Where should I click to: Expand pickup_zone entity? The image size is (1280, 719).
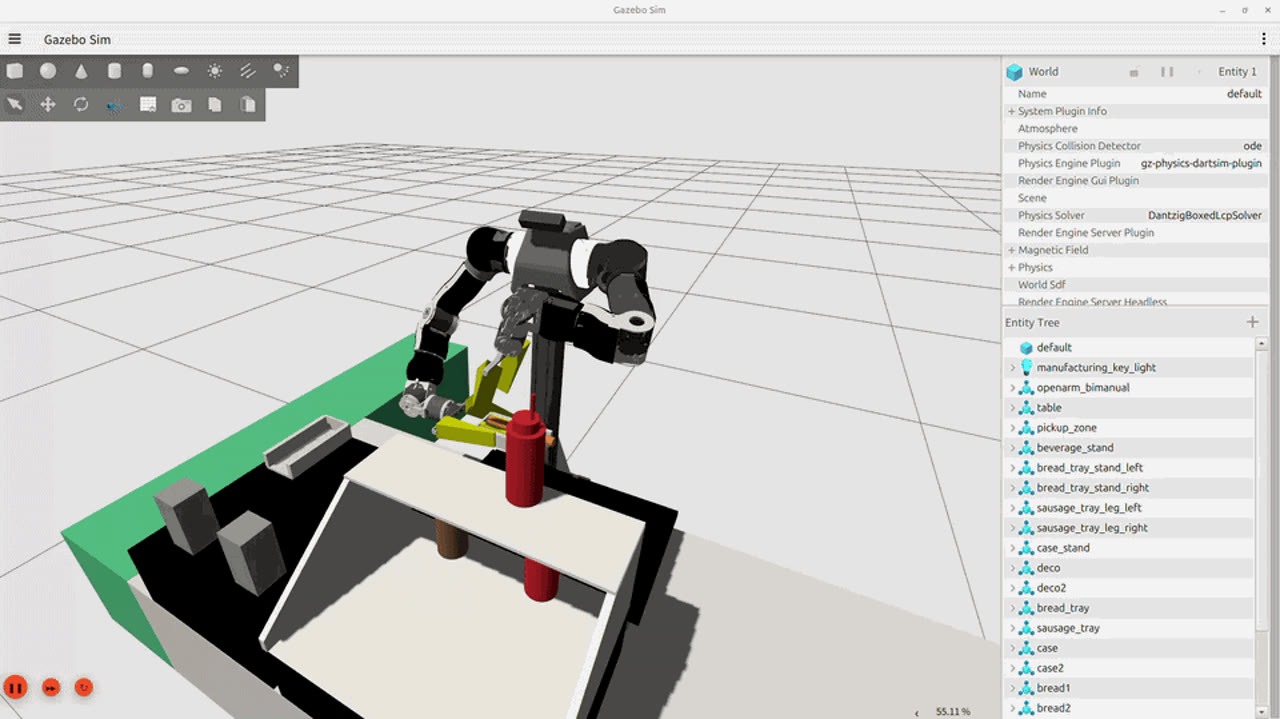(x=1012, y=427)
